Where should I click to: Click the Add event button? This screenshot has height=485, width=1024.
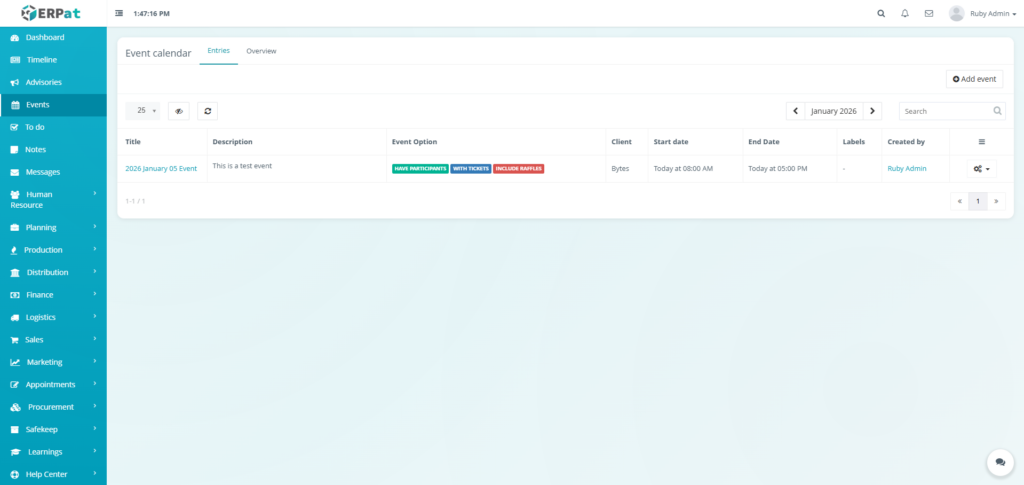pos(974,78)
